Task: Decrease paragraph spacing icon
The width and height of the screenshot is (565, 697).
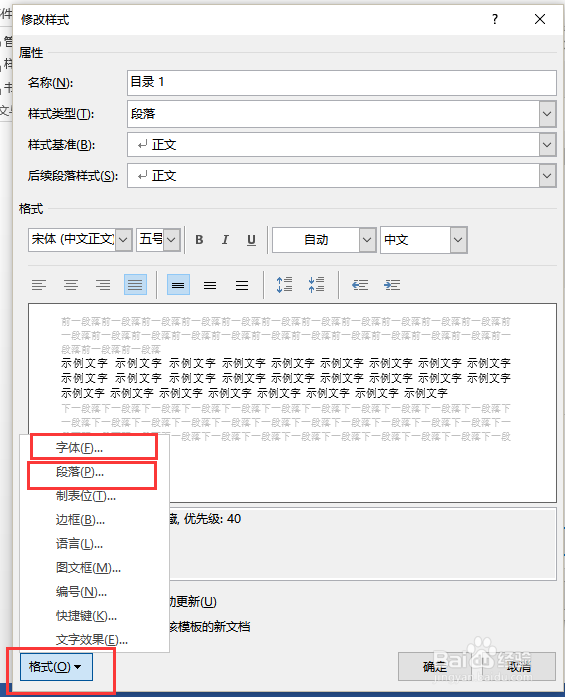Action: pyautogui.click(x=317, y=284)
